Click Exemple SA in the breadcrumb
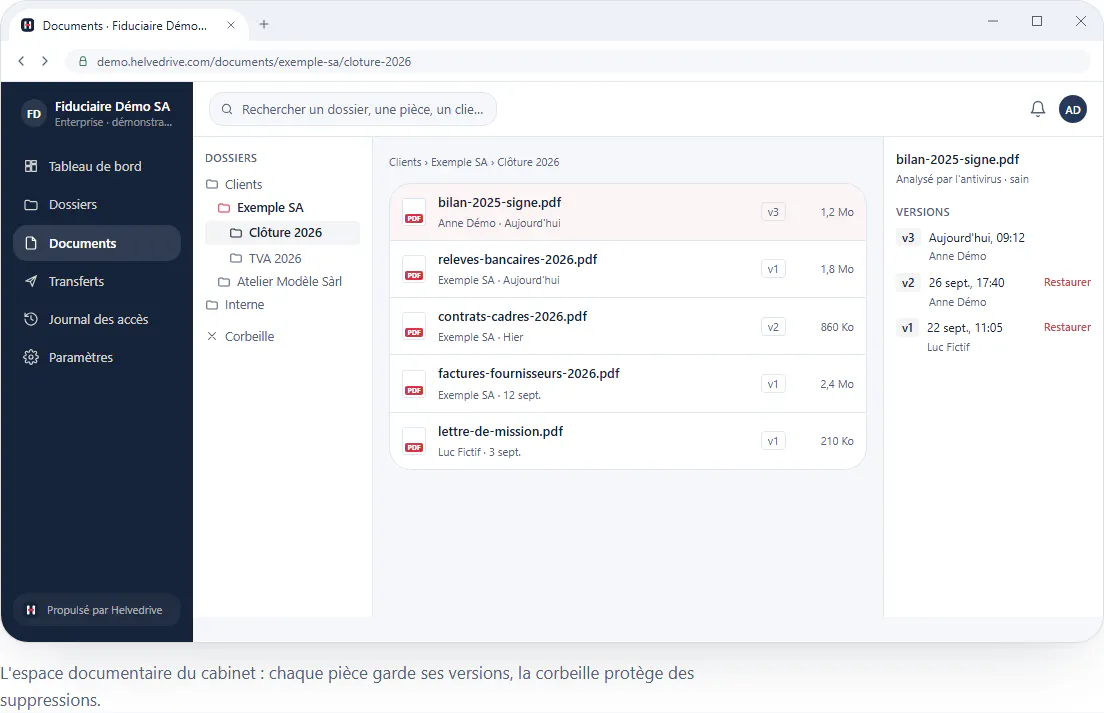Image resolution: width=1104 pixels, height=713 pixels. pos(459,162)
